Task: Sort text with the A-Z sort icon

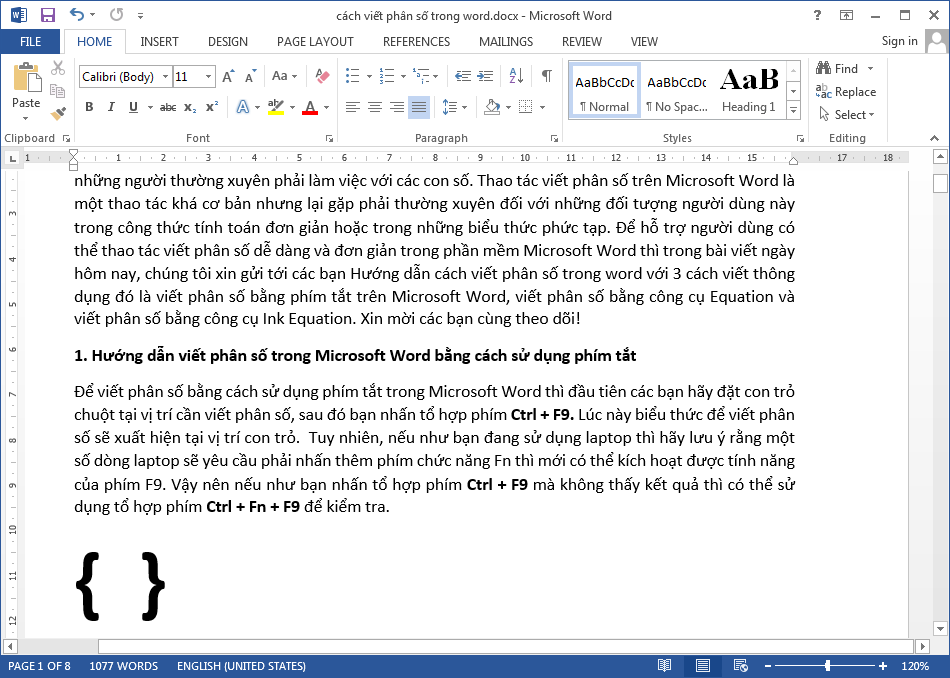Action: [x=516, y=76]
